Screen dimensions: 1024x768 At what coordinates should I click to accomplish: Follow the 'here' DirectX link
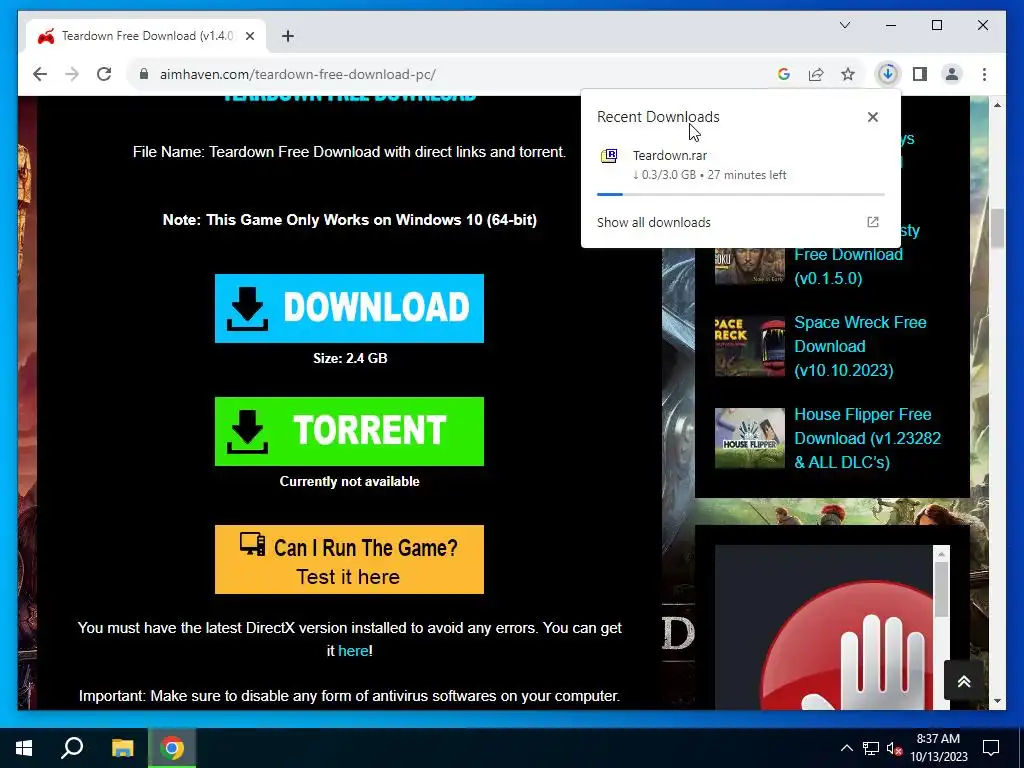pos(353,651)
